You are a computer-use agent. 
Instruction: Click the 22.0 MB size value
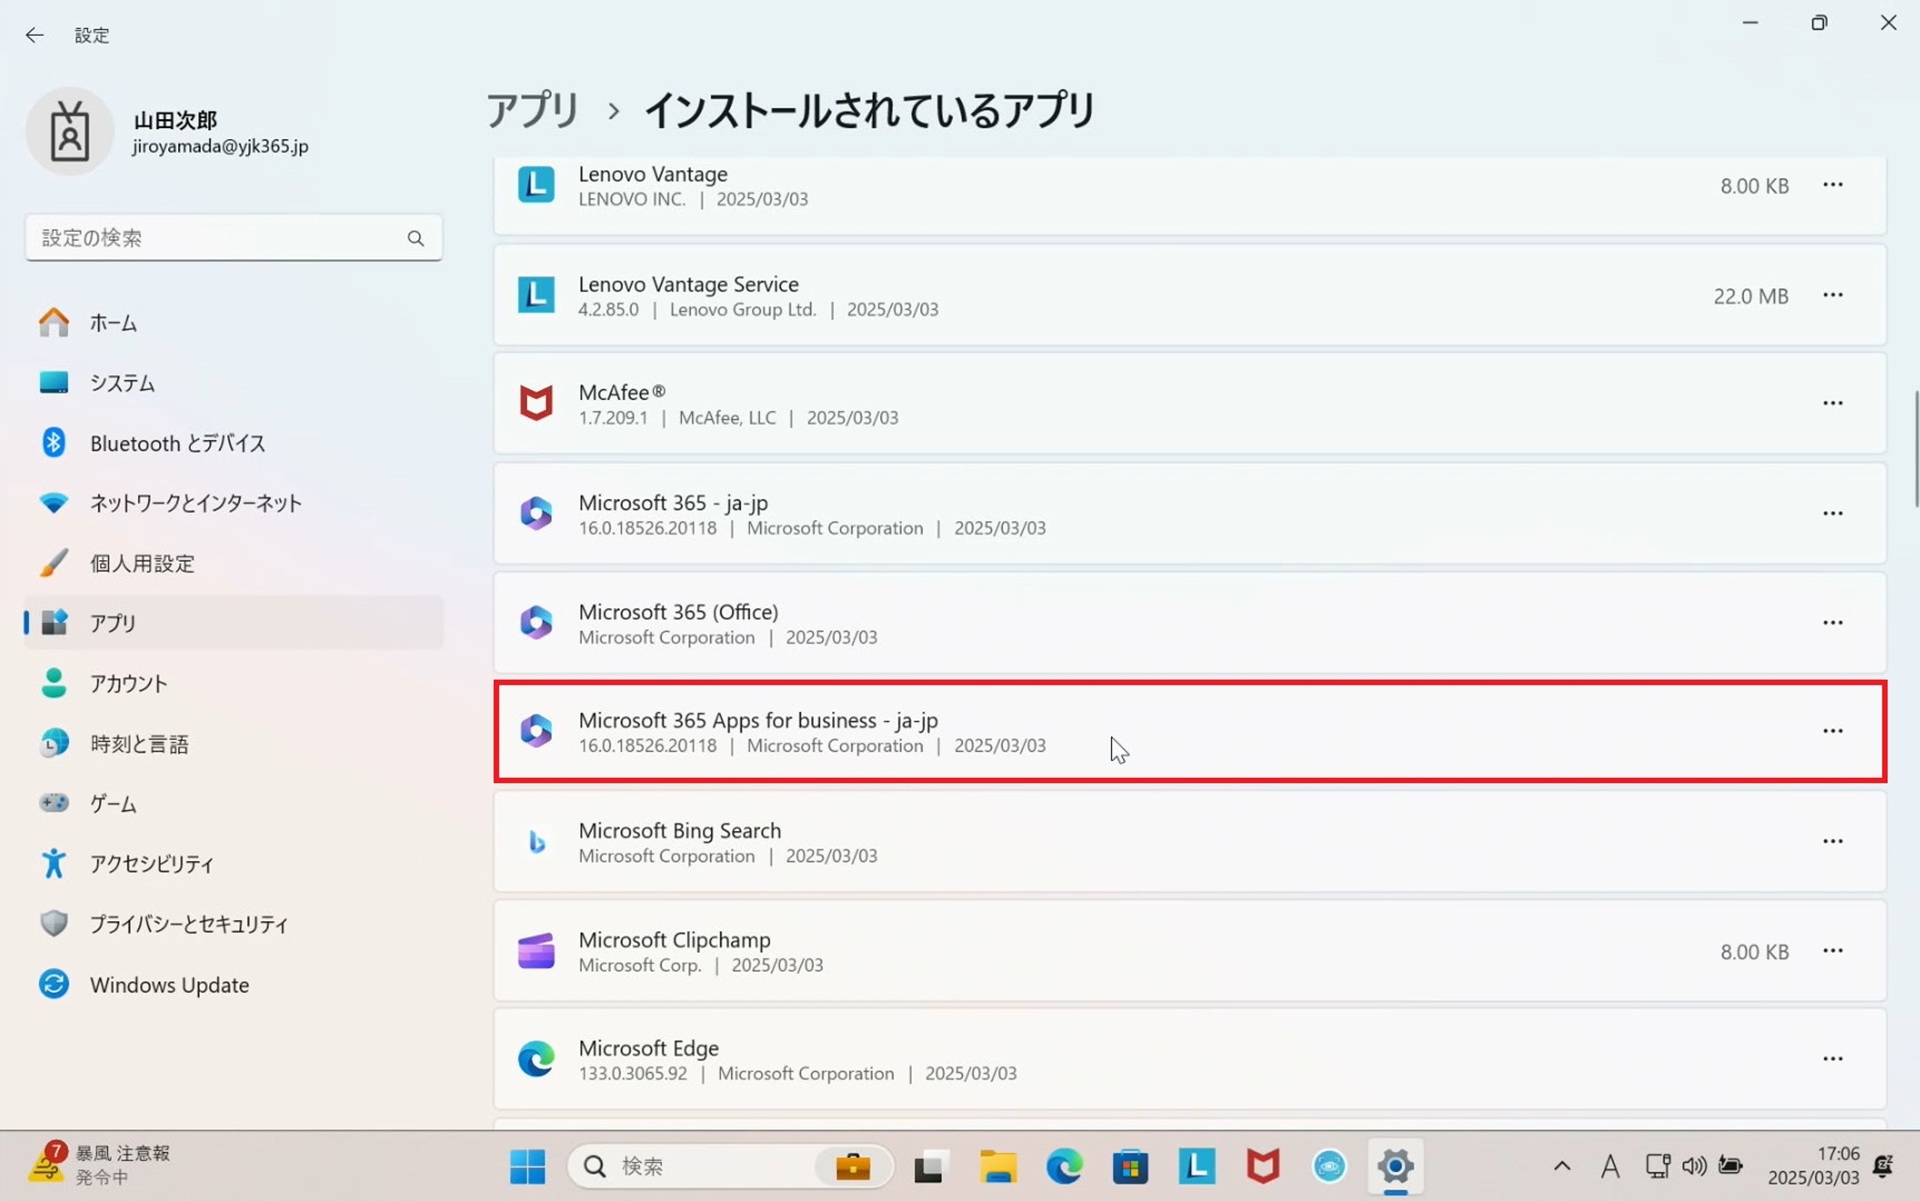(x=1750, y=296)
